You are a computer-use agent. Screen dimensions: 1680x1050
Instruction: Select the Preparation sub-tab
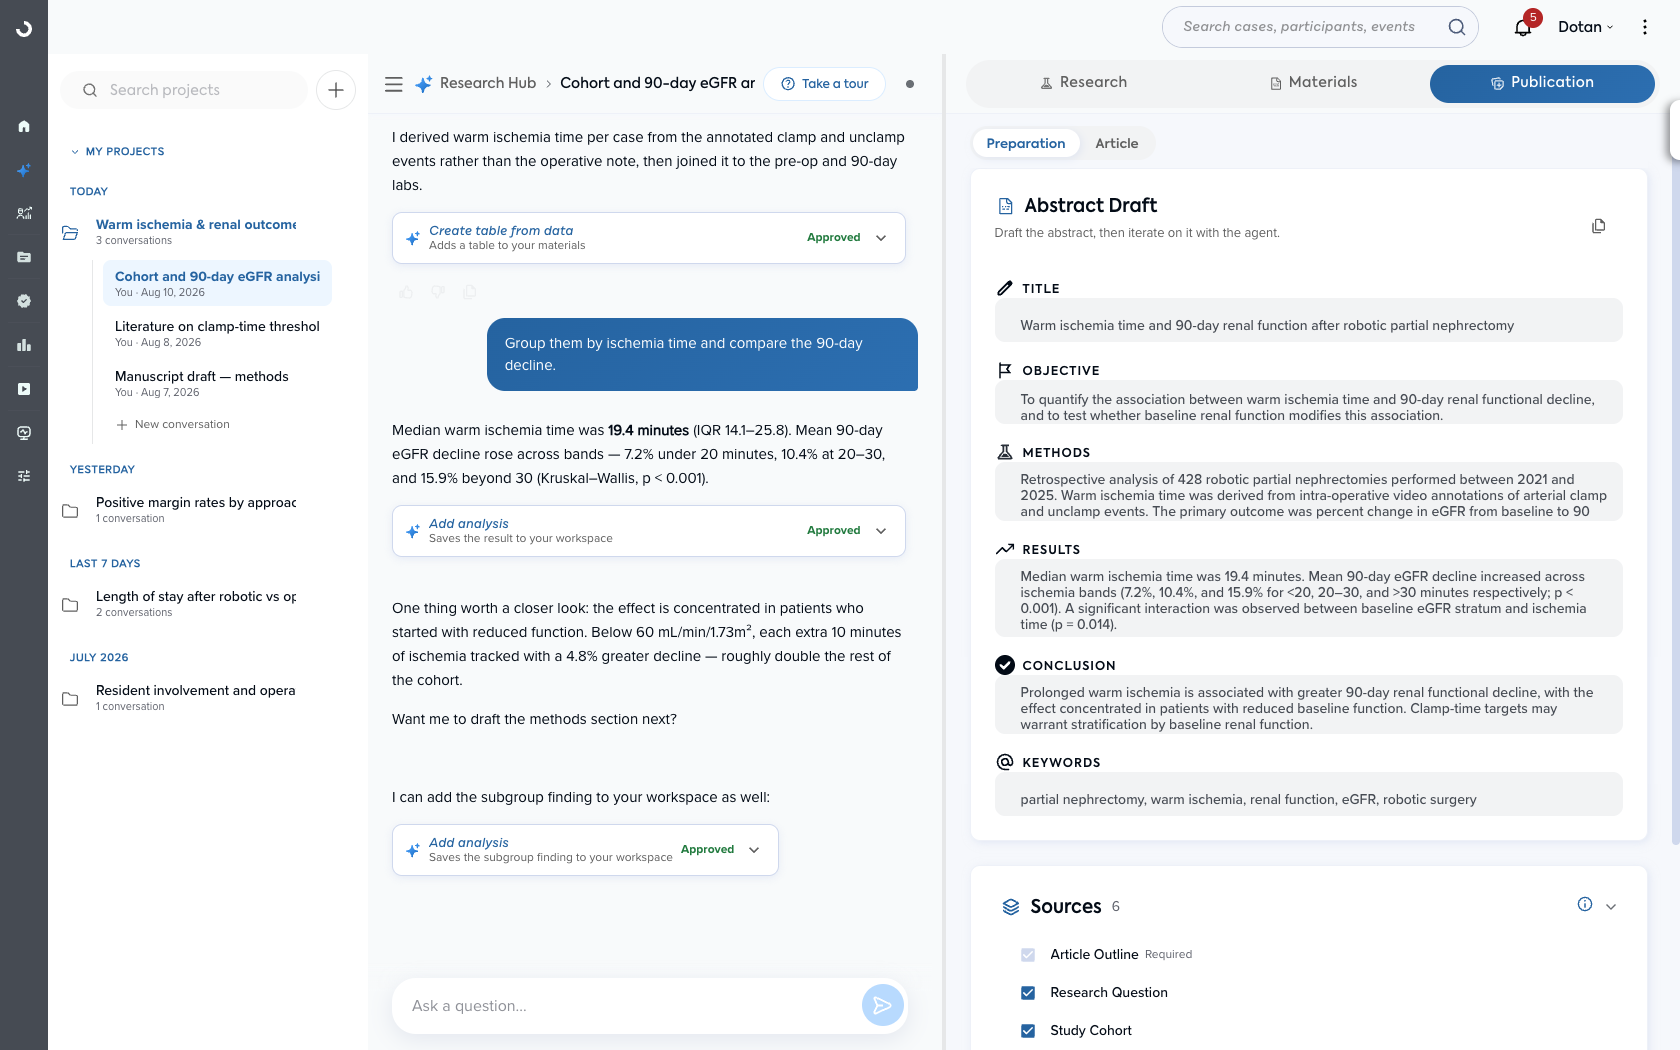[x=1026, y=143]
